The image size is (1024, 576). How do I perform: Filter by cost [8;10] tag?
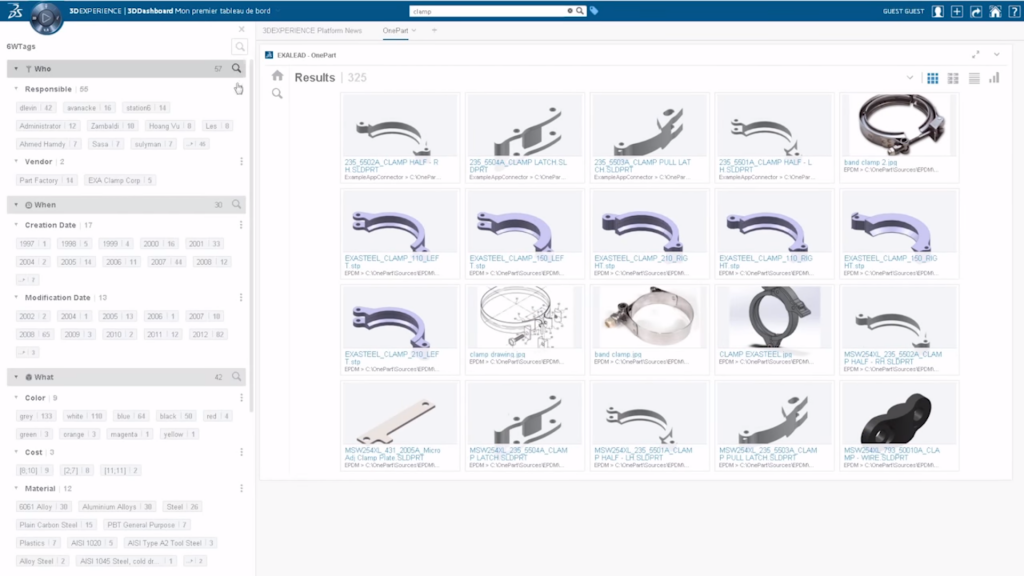[35, 470]
